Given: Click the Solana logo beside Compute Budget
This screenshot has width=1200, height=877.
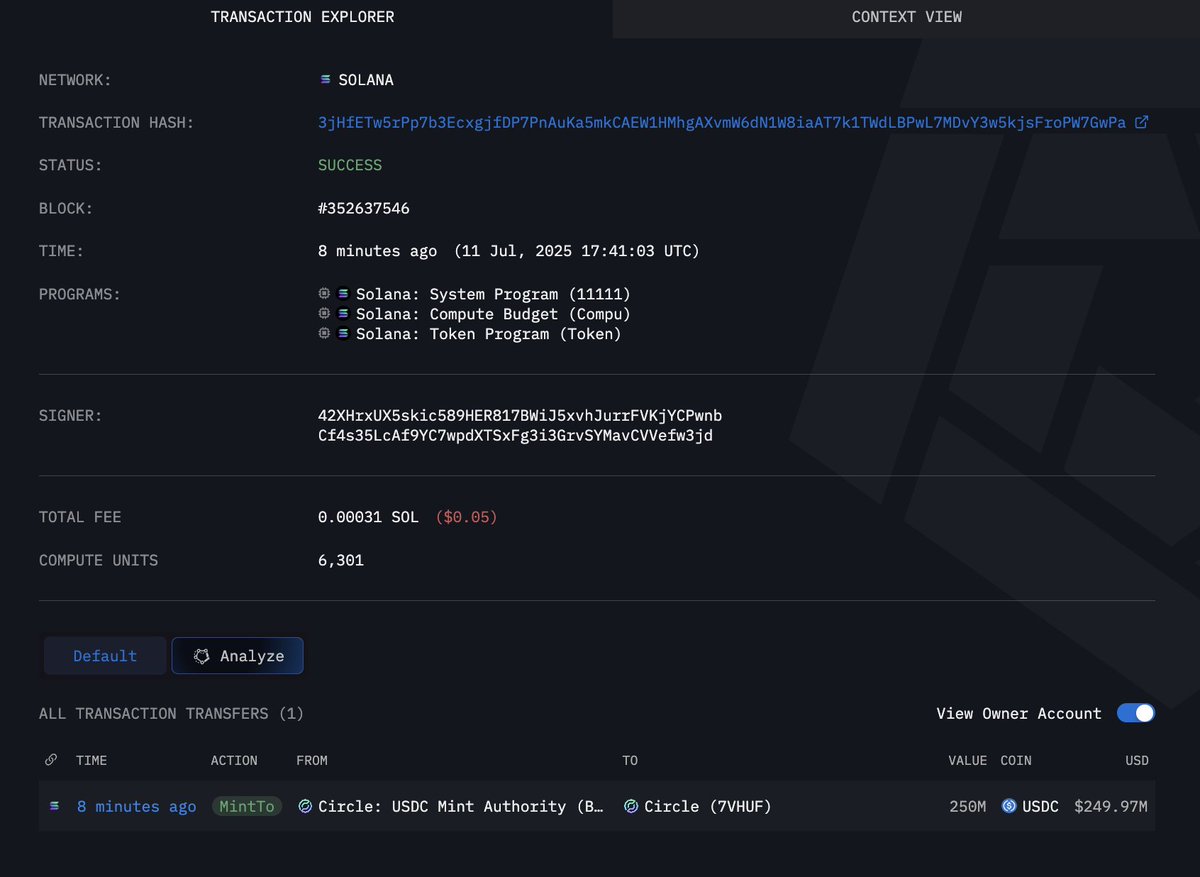Looking at the screenshot, I should 344,314.
